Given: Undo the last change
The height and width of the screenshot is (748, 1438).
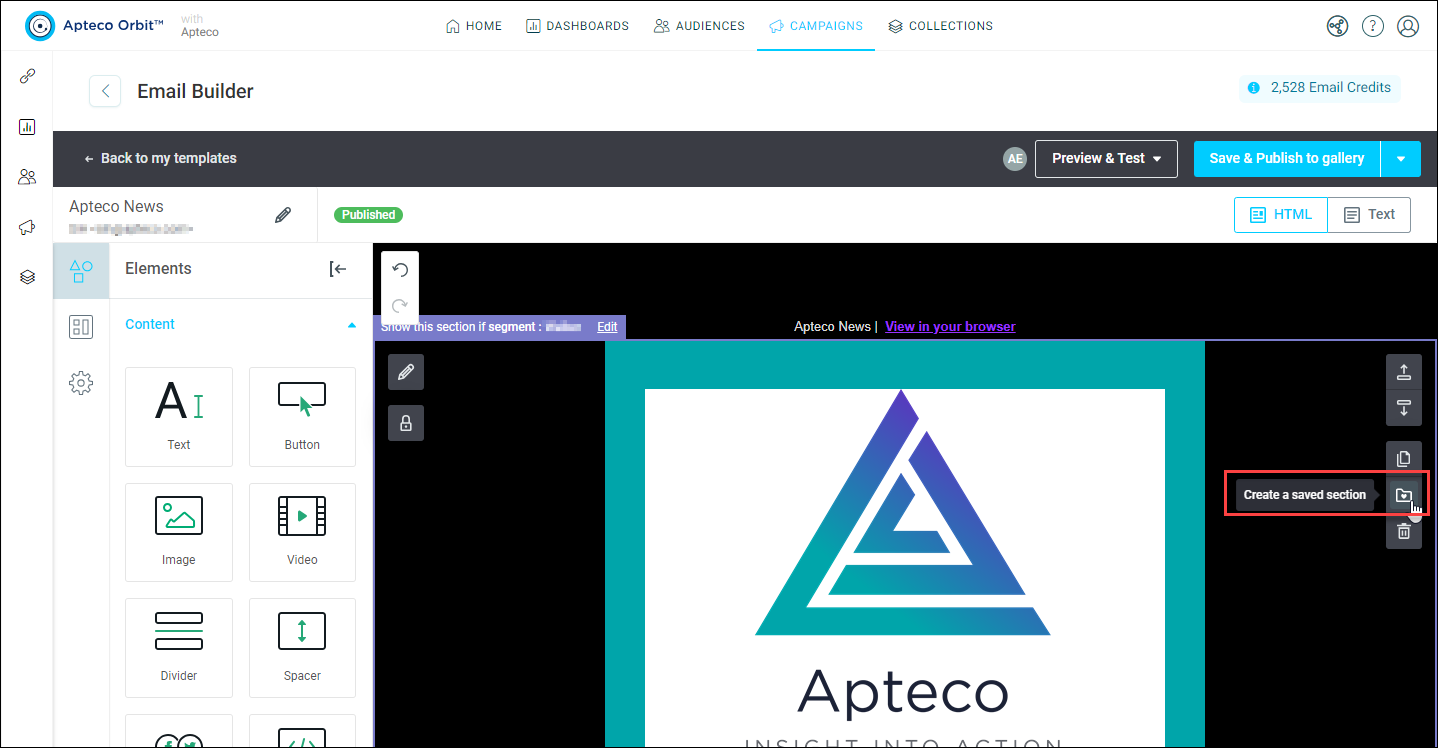Looking at the screenshot, I should point(400,270).
